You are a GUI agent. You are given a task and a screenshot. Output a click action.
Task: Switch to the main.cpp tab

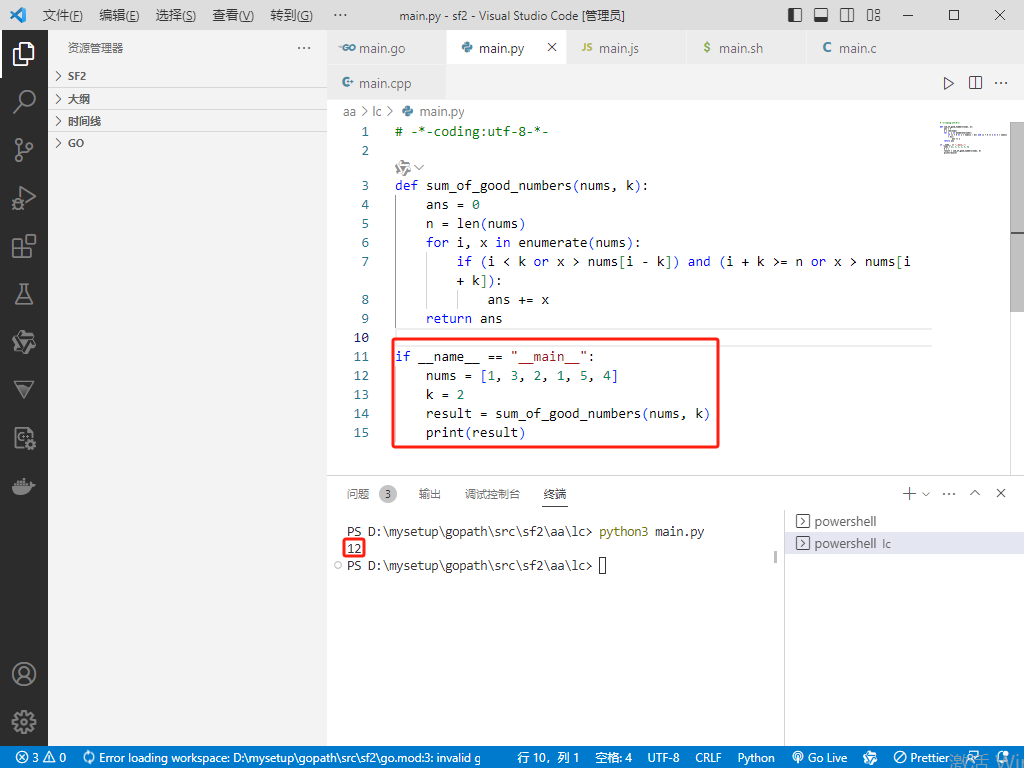tap(387, 83)
